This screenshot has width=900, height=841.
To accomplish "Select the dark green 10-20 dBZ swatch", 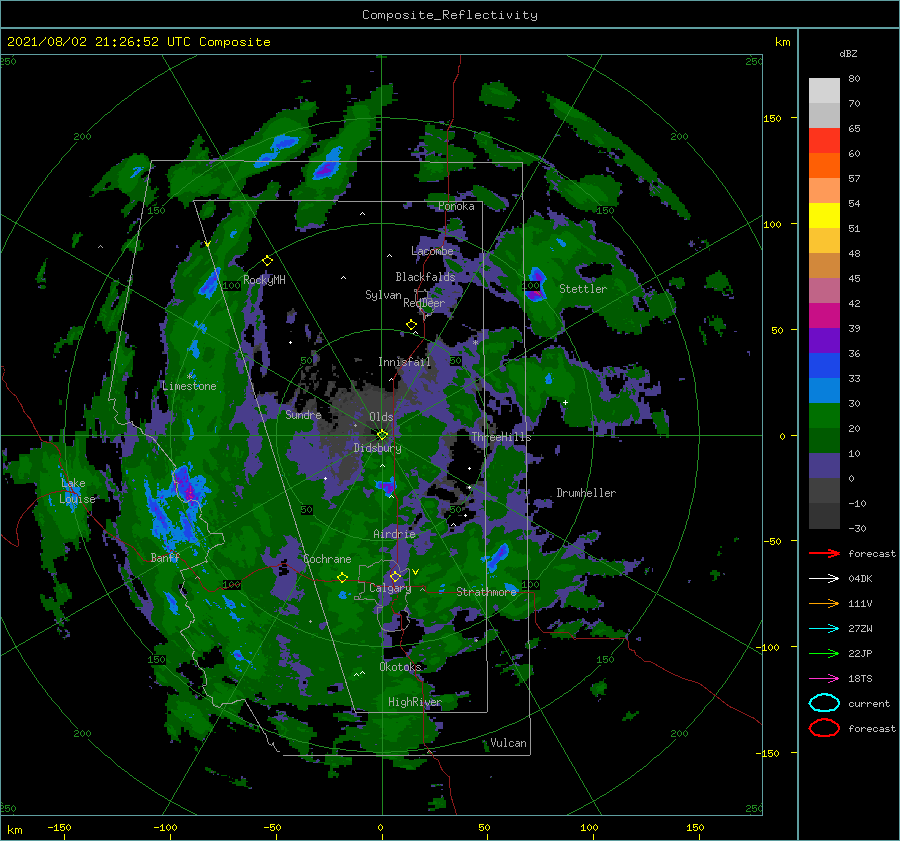I will [824, 441].
